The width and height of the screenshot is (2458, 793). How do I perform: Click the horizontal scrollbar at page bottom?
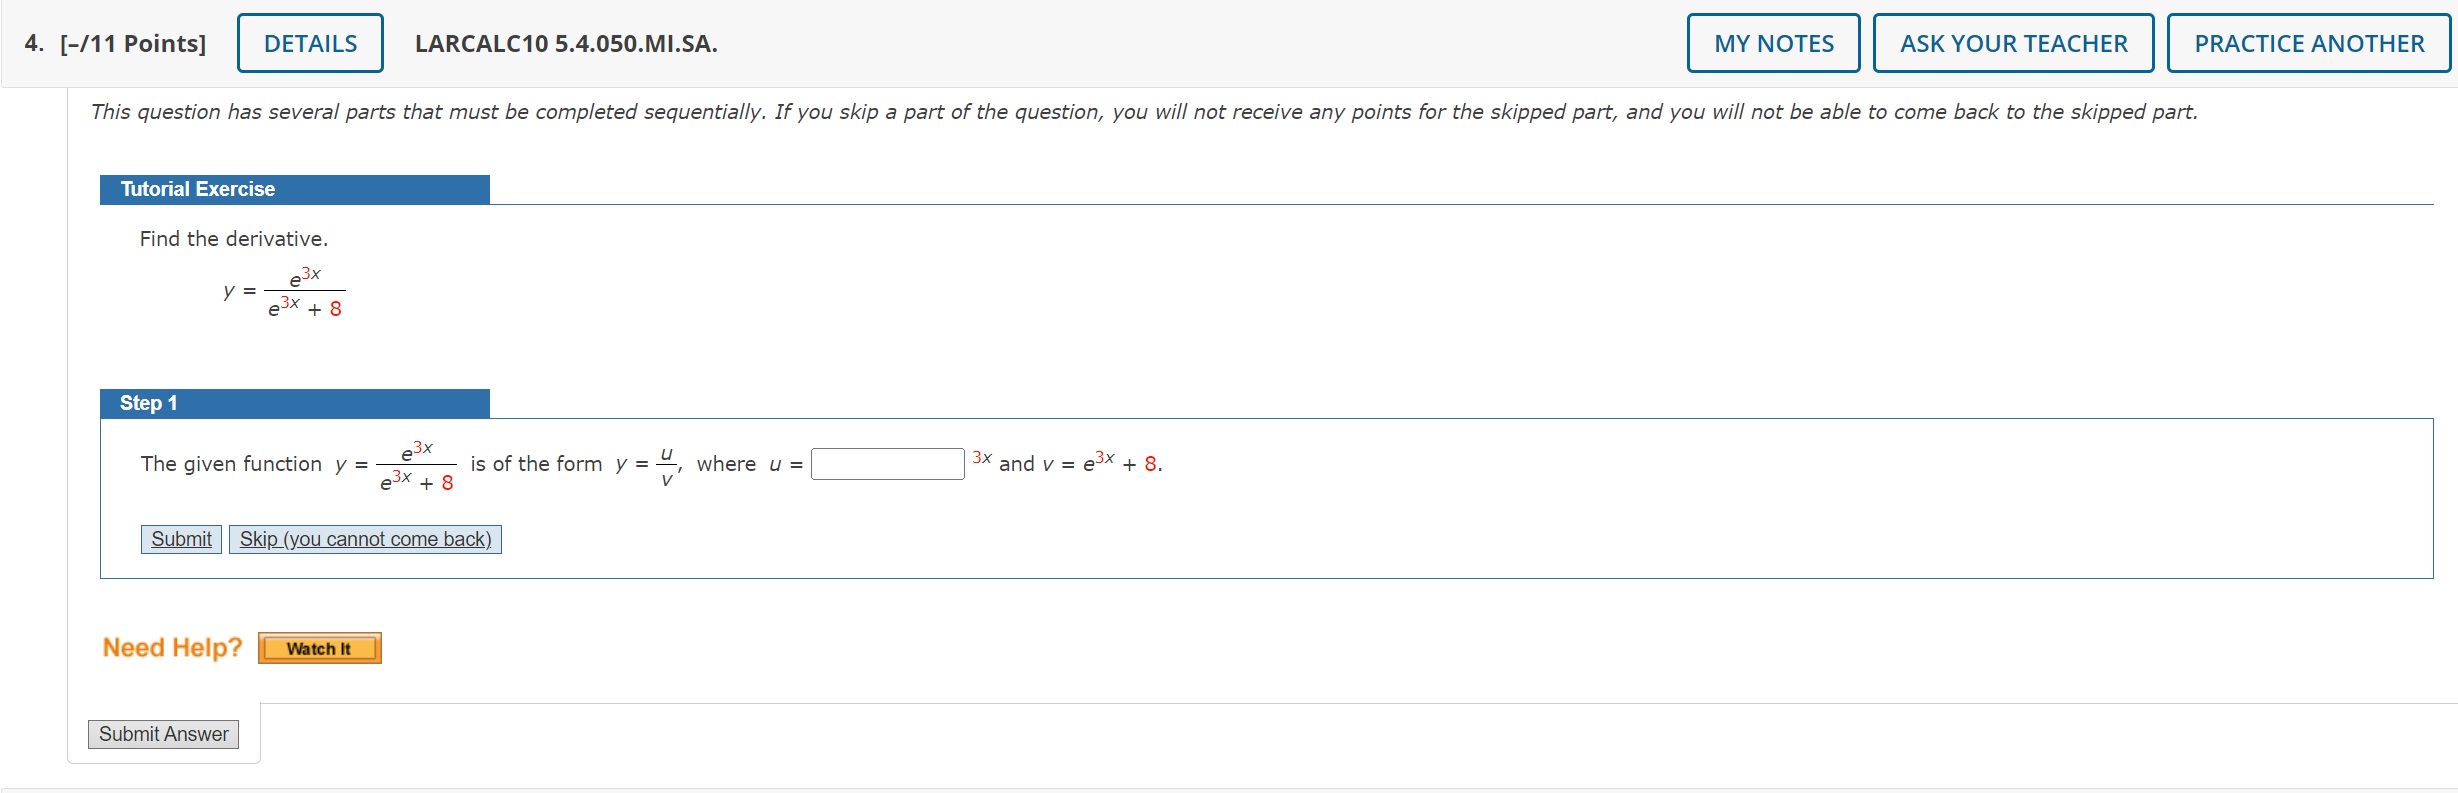1229,788
